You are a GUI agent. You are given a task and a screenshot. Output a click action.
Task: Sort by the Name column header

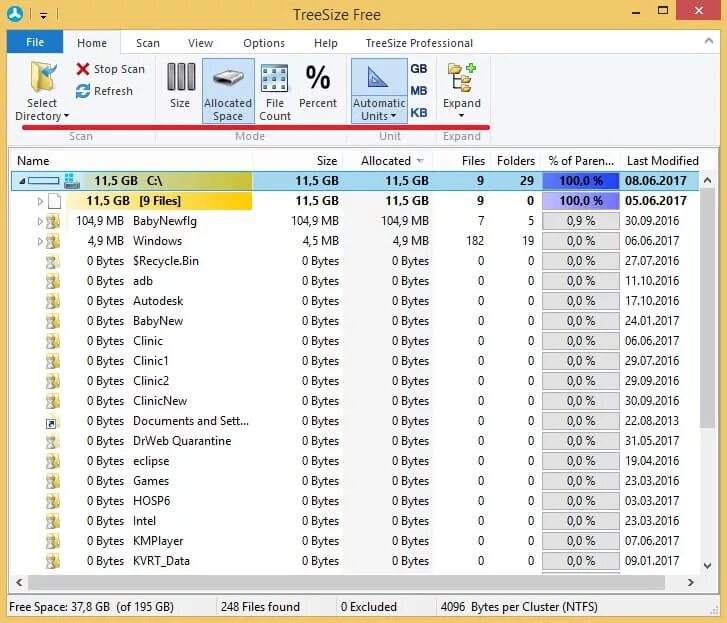(x=132, y=161)
